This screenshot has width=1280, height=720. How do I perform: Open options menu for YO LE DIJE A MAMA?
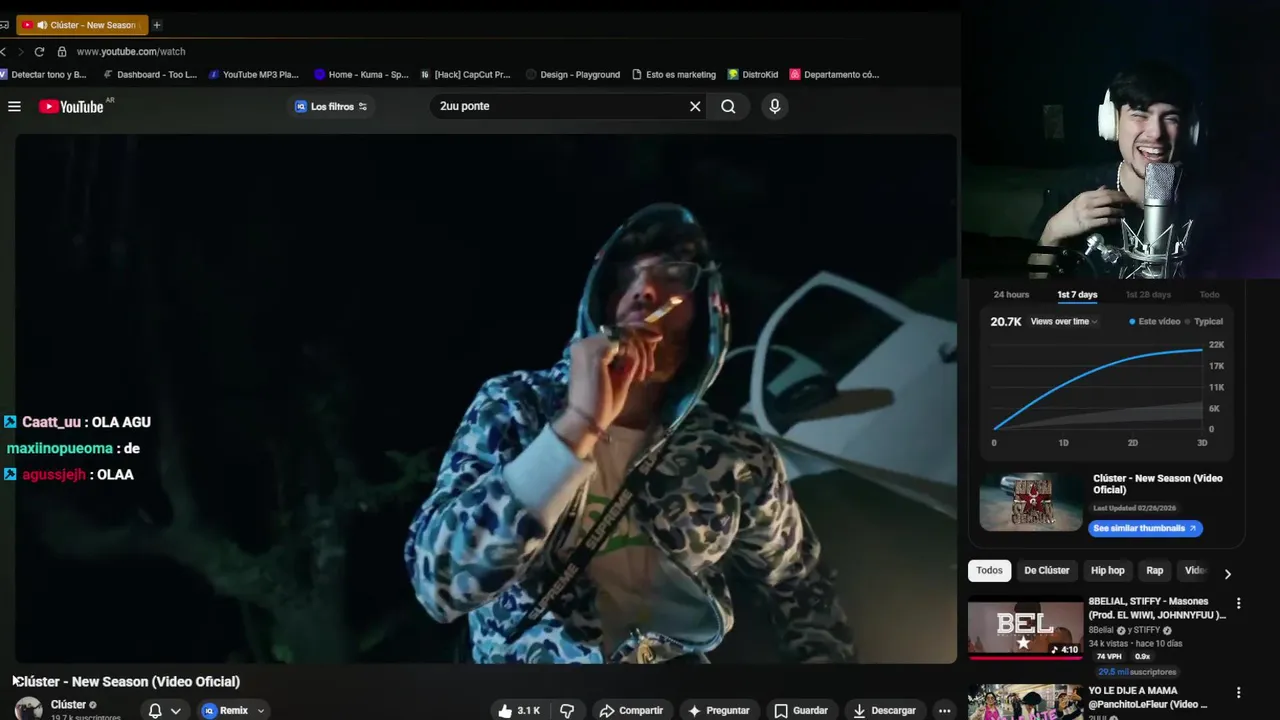1238,692
